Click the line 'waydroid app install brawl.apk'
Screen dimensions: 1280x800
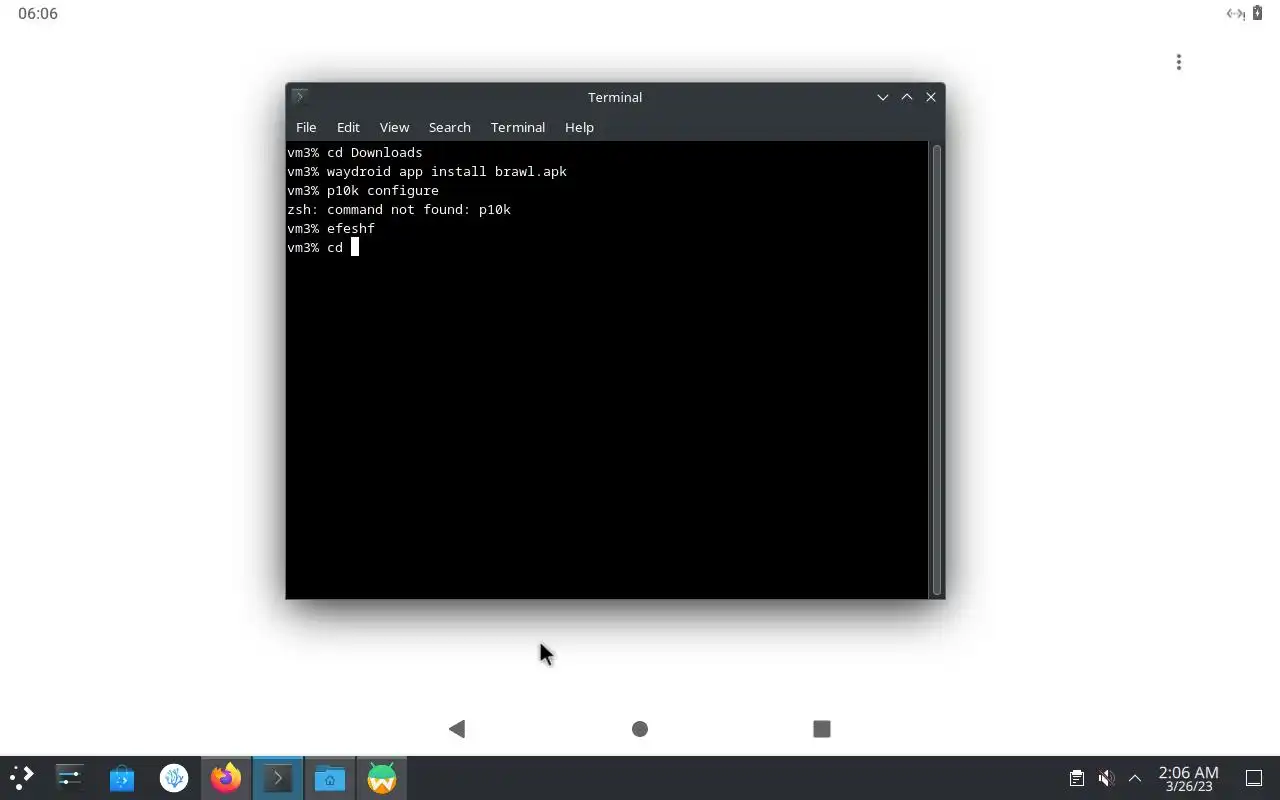pyautogui.click(x=427, y=171)
